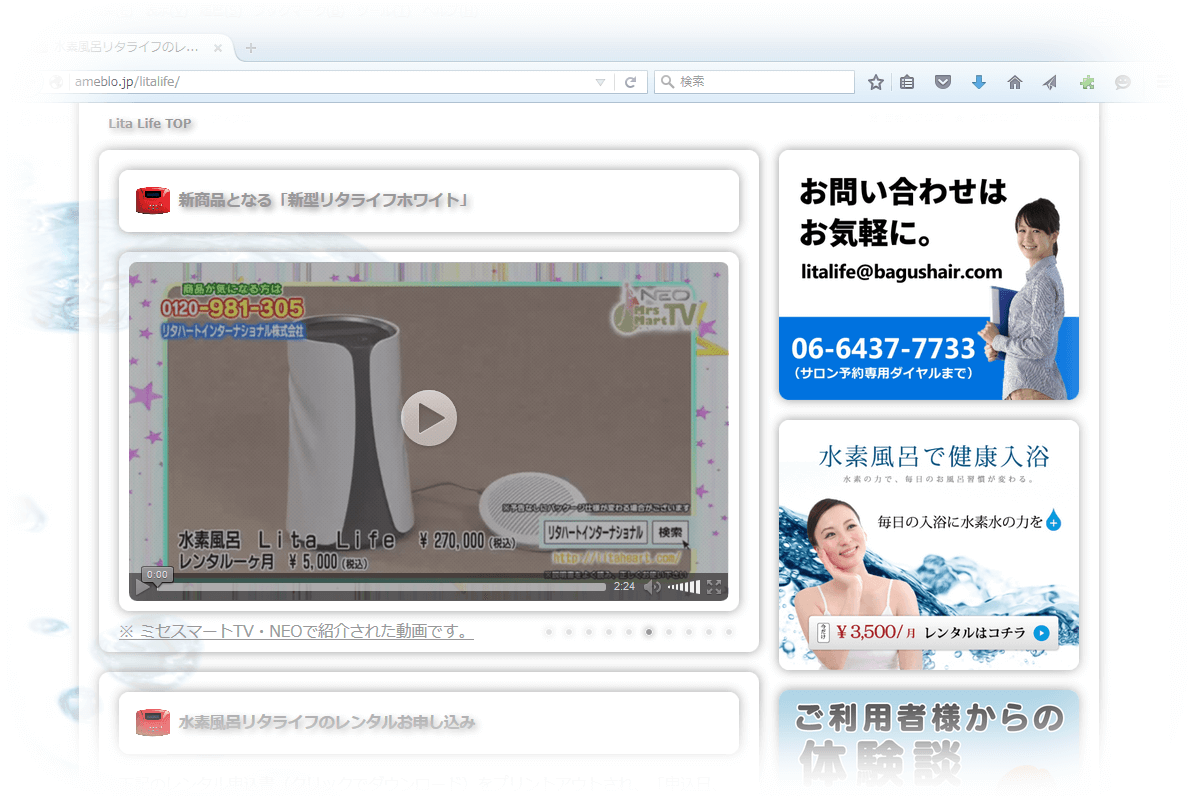Screen dimensions: 1194x796
Task: Click the heading 新商品となる「新型リタライフホワイト」
Action: pos(323,200)
